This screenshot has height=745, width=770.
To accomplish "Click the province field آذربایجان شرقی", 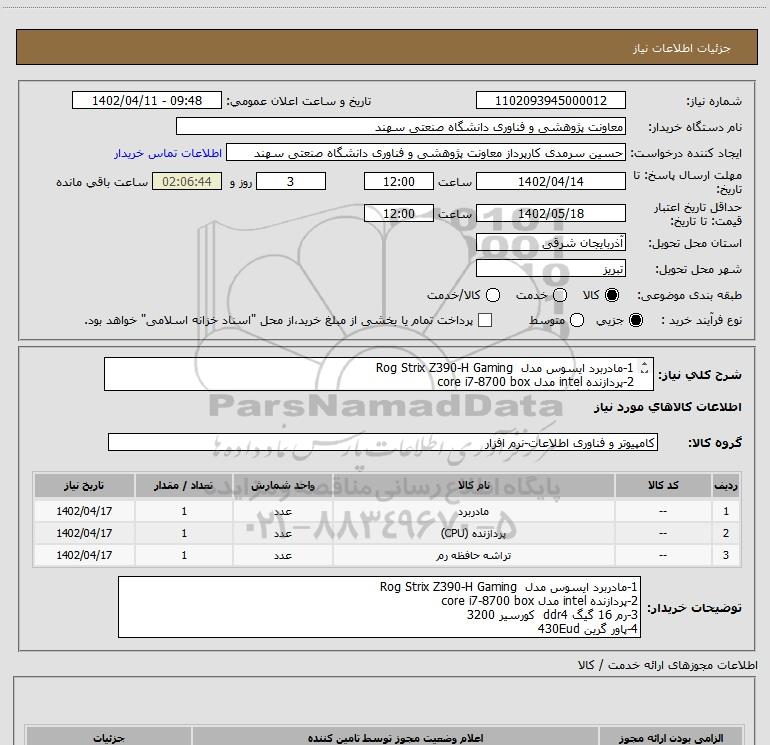I will (550, 243).
